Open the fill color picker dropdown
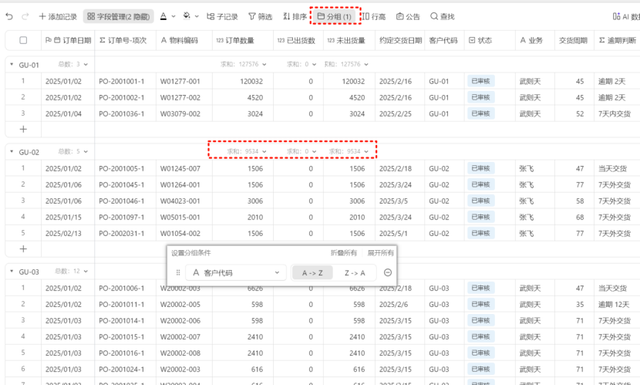The image size is (640, 385). [197, 16]
